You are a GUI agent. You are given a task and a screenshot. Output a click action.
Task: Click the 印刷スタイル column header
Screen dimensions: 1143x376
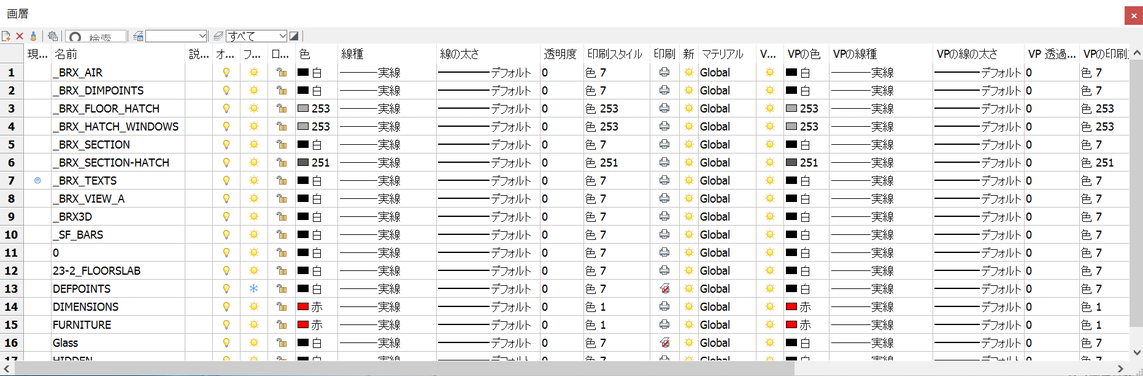(615, 54)
